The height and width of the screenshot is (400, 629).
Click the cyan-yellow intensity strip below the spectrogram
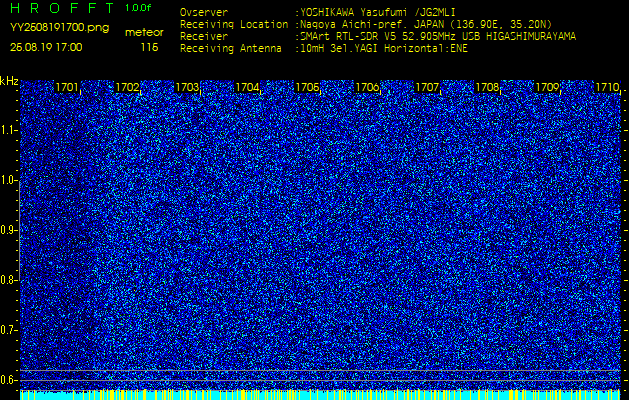[320, 395]
